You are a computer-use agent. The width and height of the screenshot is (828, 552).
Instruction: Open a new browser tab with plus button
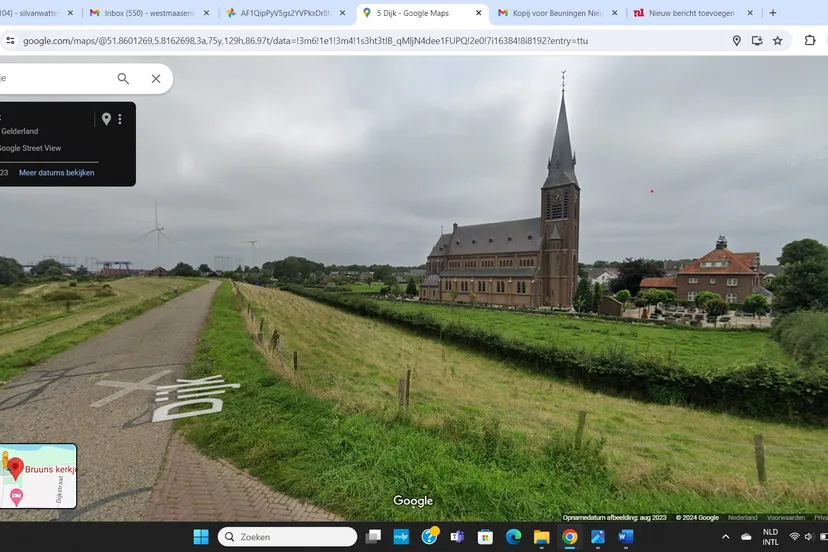click(773, 13)
